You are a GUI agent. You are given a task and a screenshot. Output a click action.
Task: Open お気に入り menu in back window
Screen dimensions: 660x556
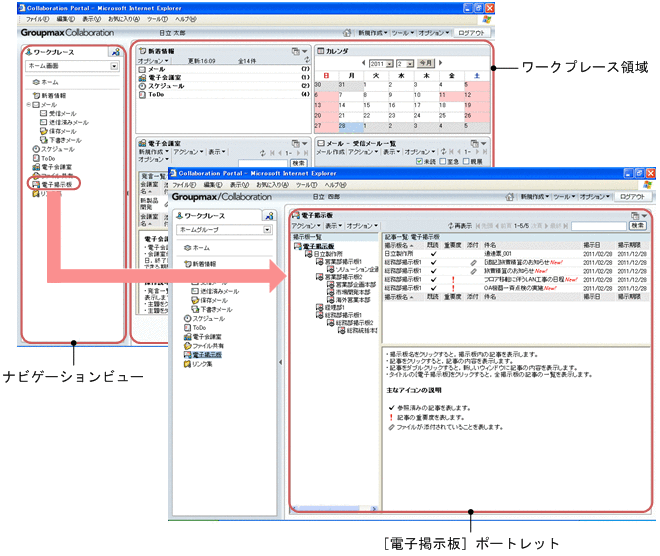pos(124,19)
